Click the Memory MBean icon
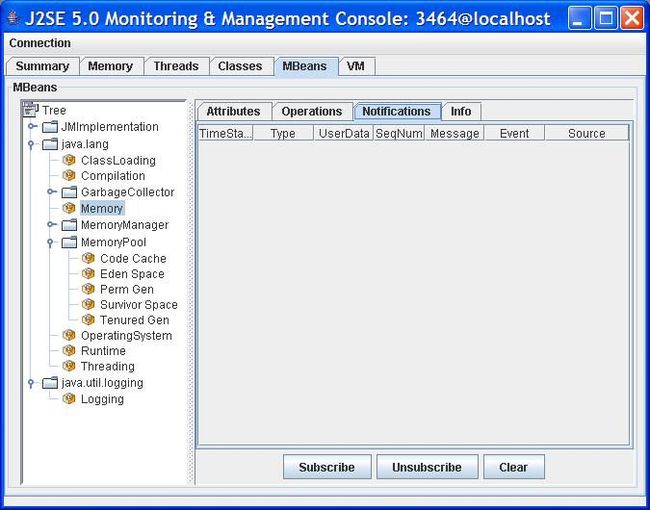This screenshot has height=510, width=650. (x=69, y=208)
